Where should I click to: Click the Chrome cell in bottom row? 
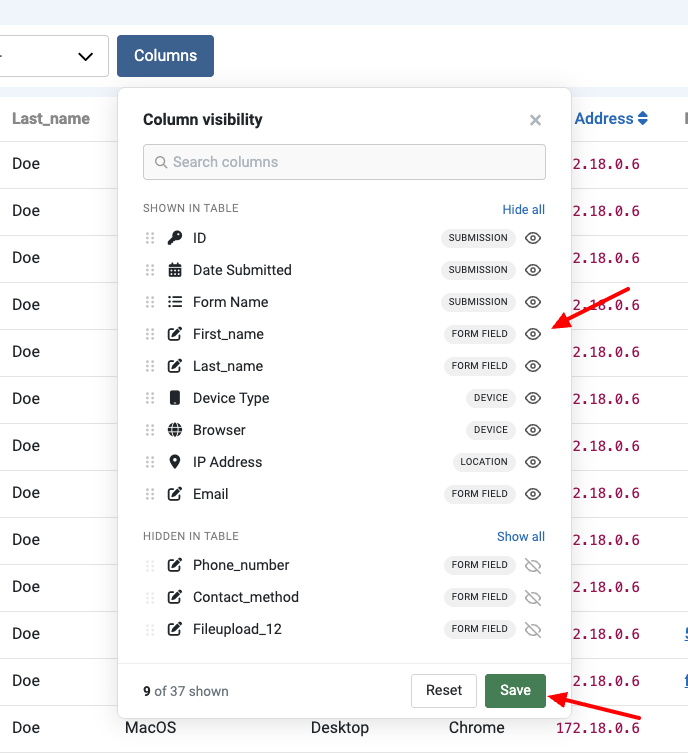tap(477, 728)
